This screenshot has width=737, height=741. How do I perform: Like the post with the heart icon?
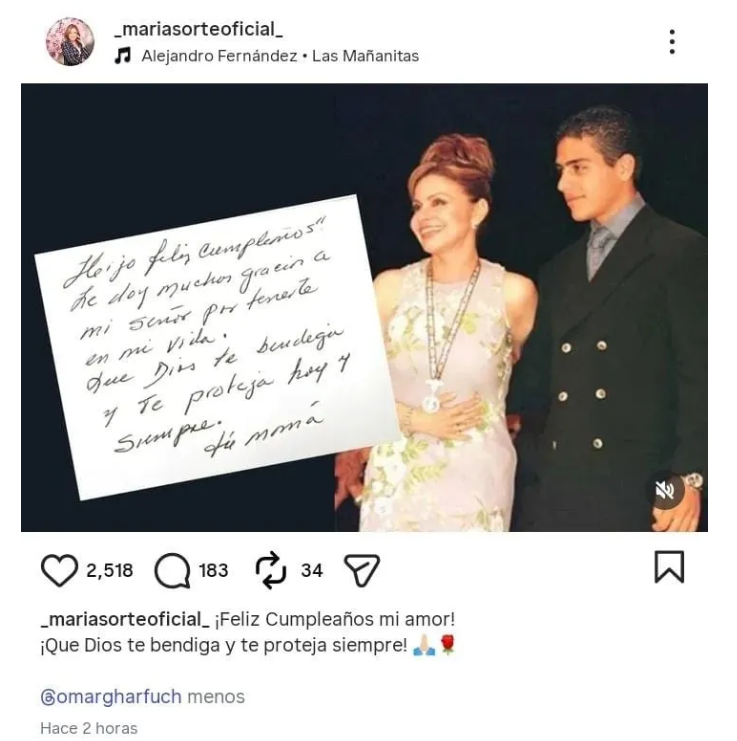60,570
